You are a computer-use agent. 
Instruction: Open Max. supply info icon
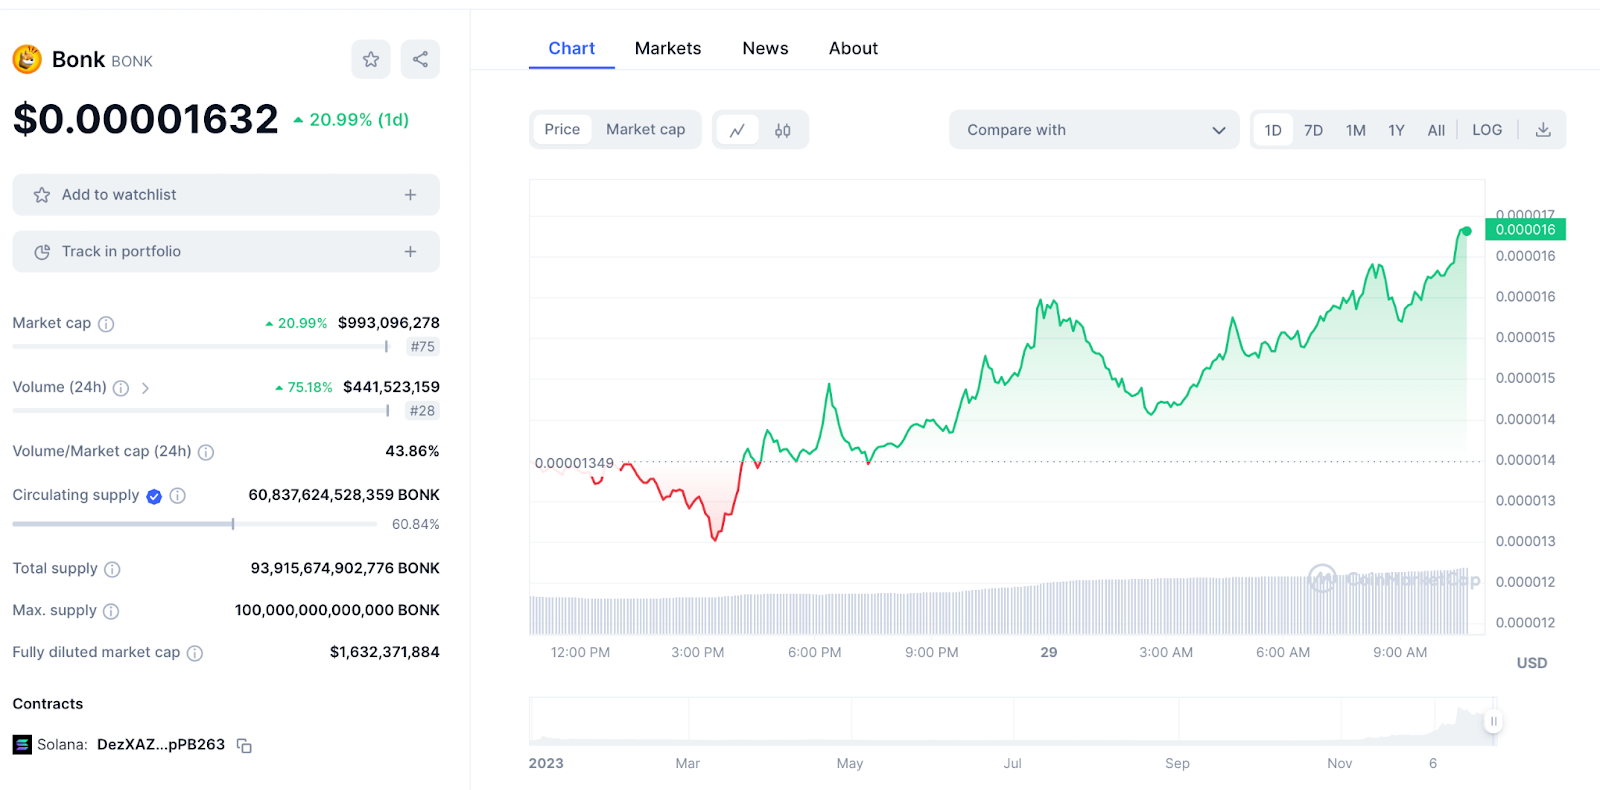111,611
